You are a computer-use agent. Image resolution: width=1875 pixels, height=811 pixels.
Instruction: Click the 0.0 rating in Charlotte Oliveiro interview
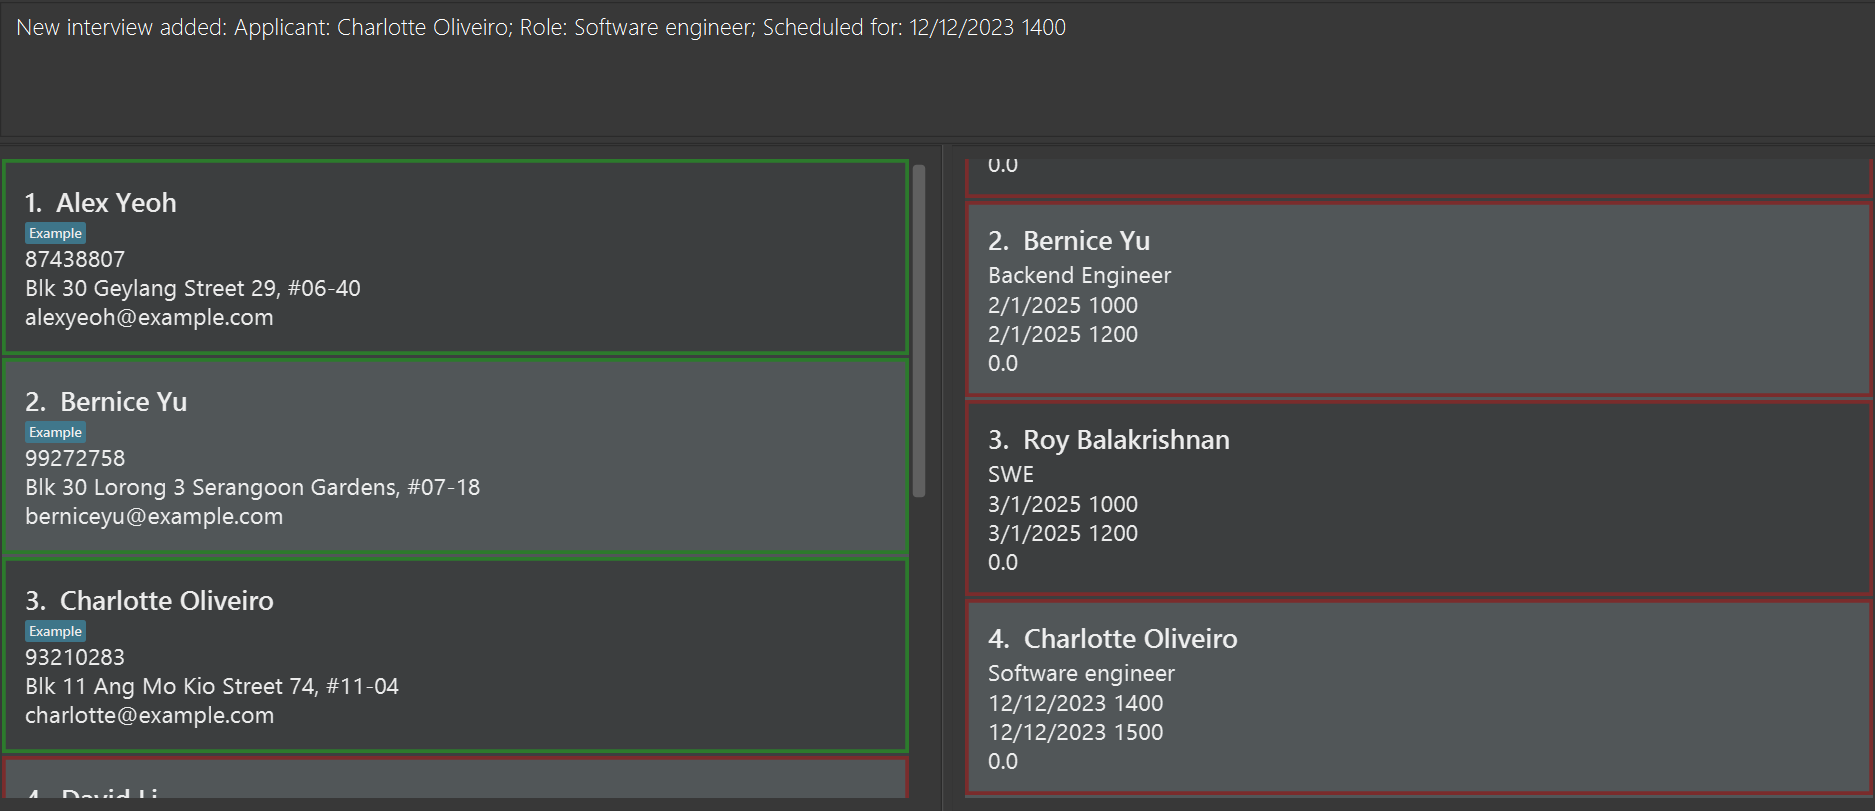point(1003,761)
